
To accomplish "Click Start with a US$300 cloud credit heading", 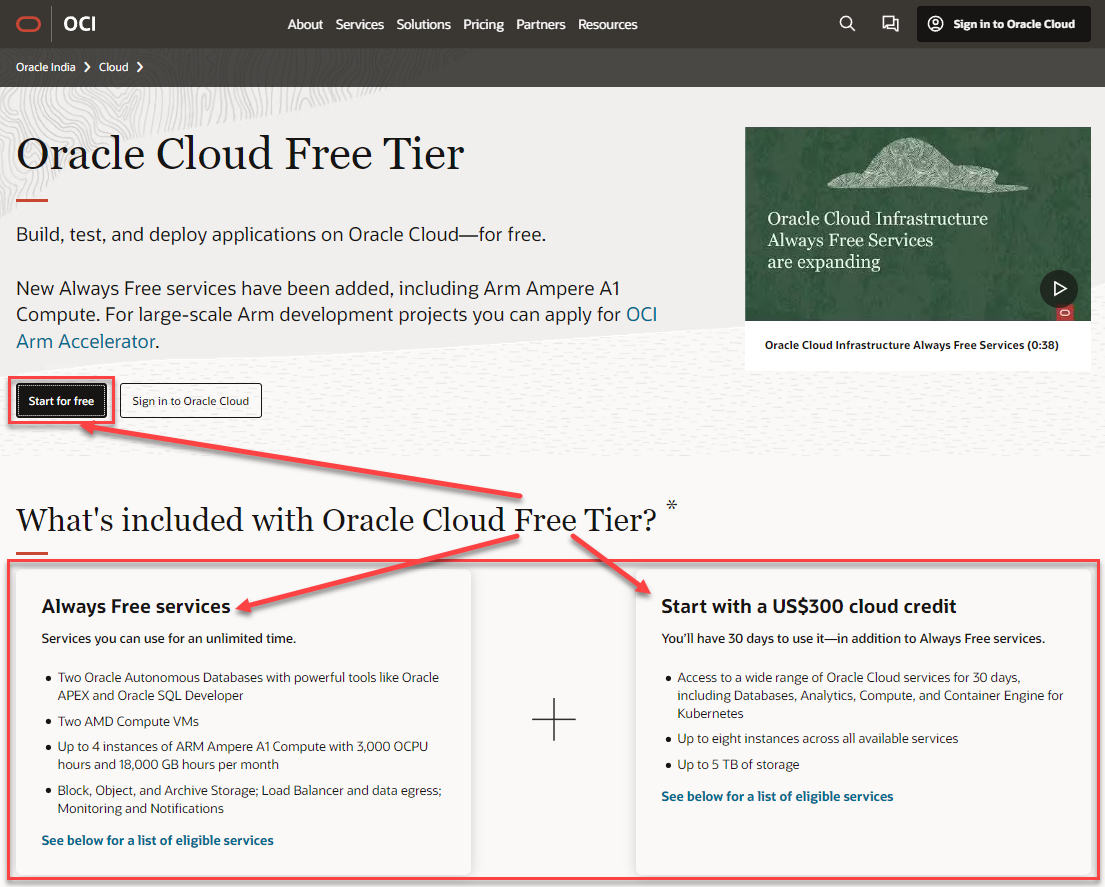I will pos(808,607).
